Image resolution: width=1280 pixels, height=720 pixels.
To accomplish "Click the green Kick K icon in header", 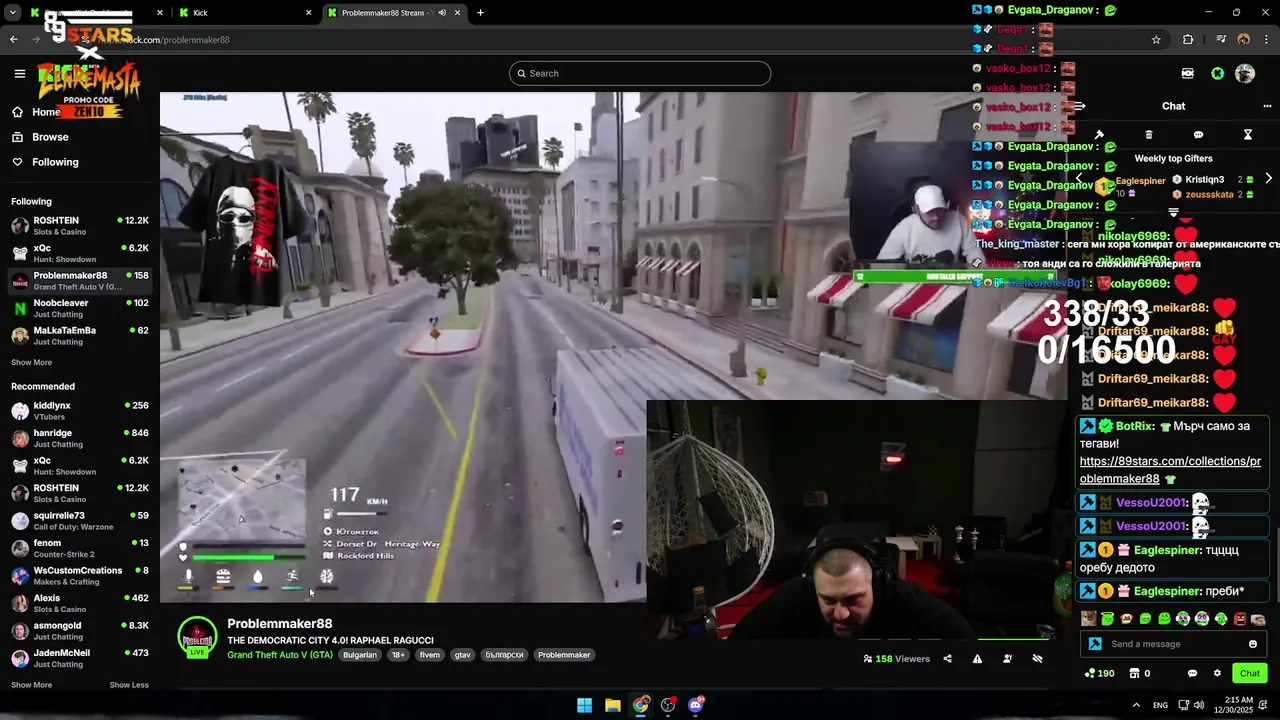I will click(1217, 73).
